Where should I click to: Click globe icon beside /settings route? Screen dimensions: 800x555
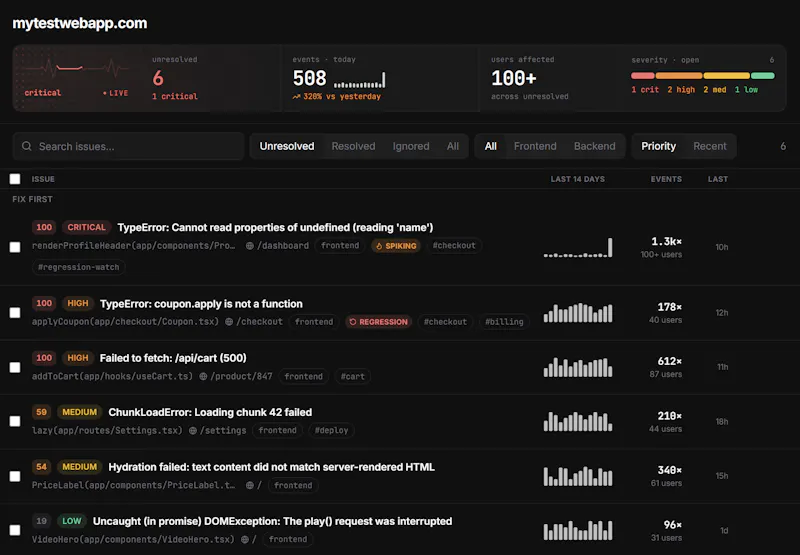(x=193, y=431)
